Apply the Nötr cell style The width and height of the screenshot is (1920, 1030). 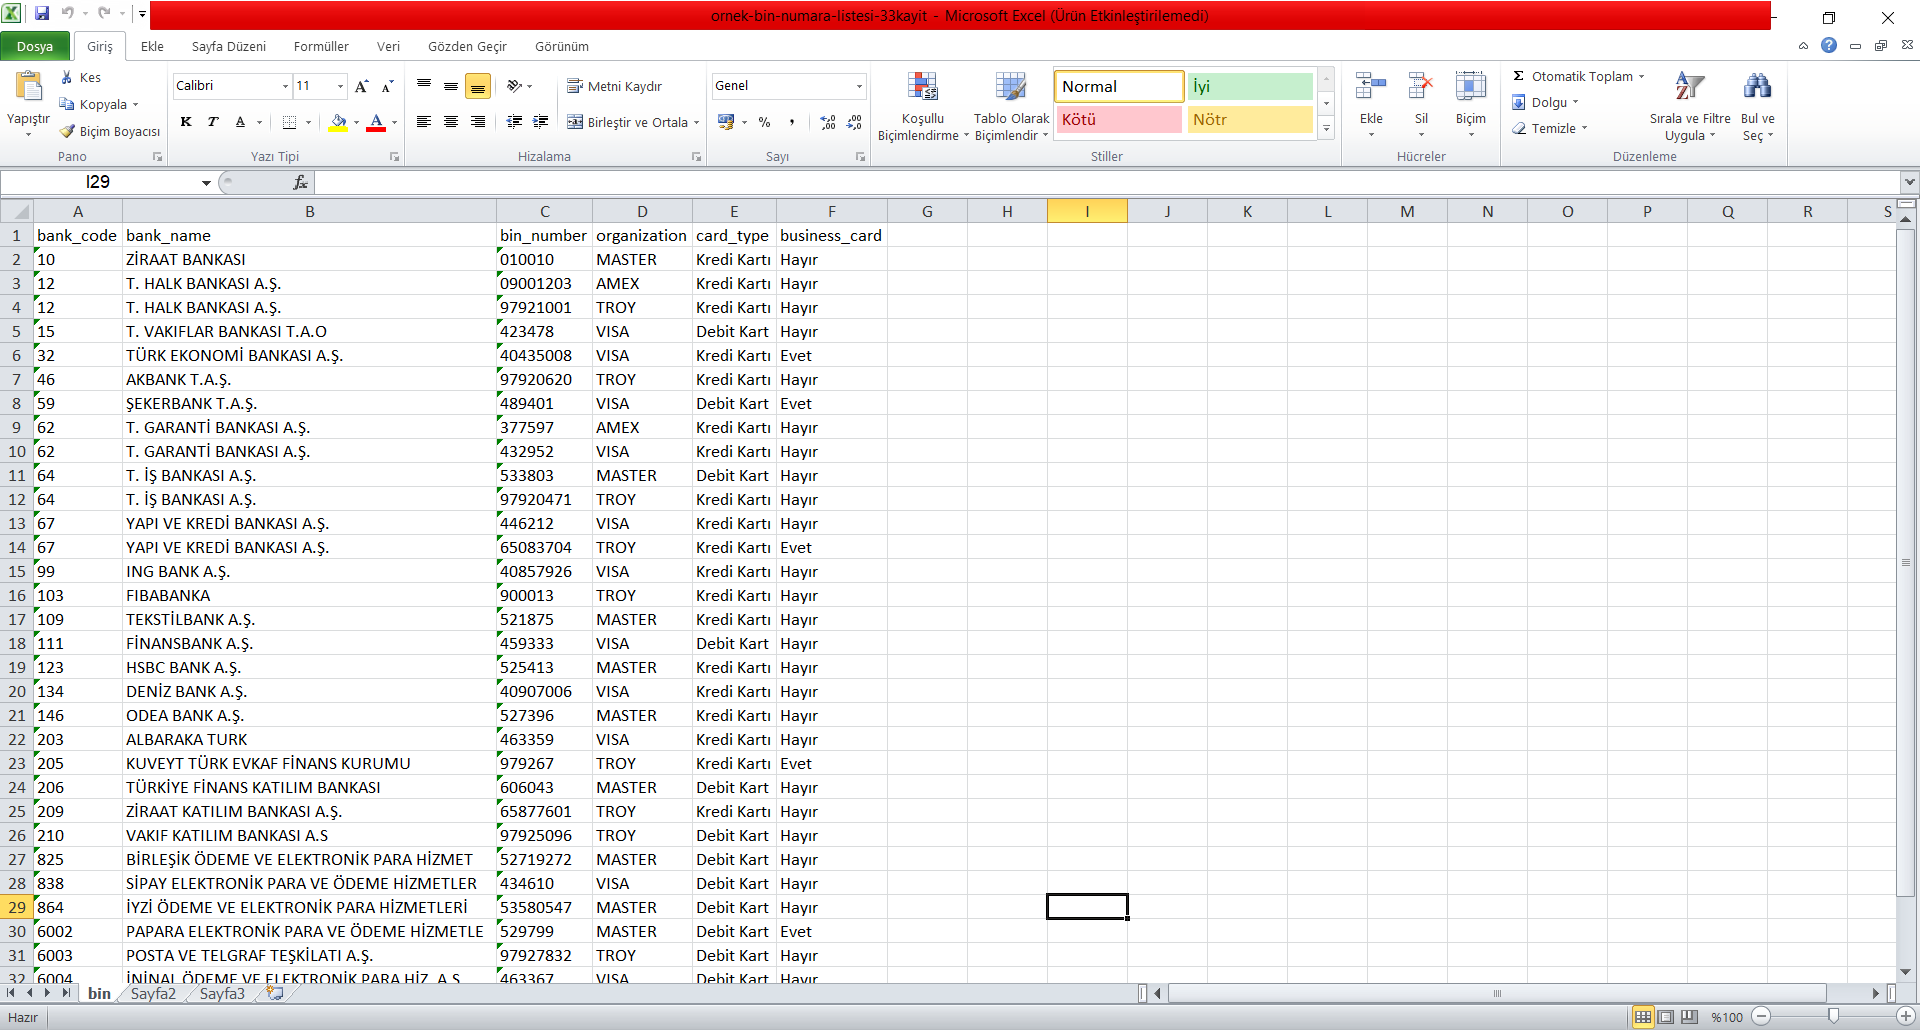(x=1250, y=120)
